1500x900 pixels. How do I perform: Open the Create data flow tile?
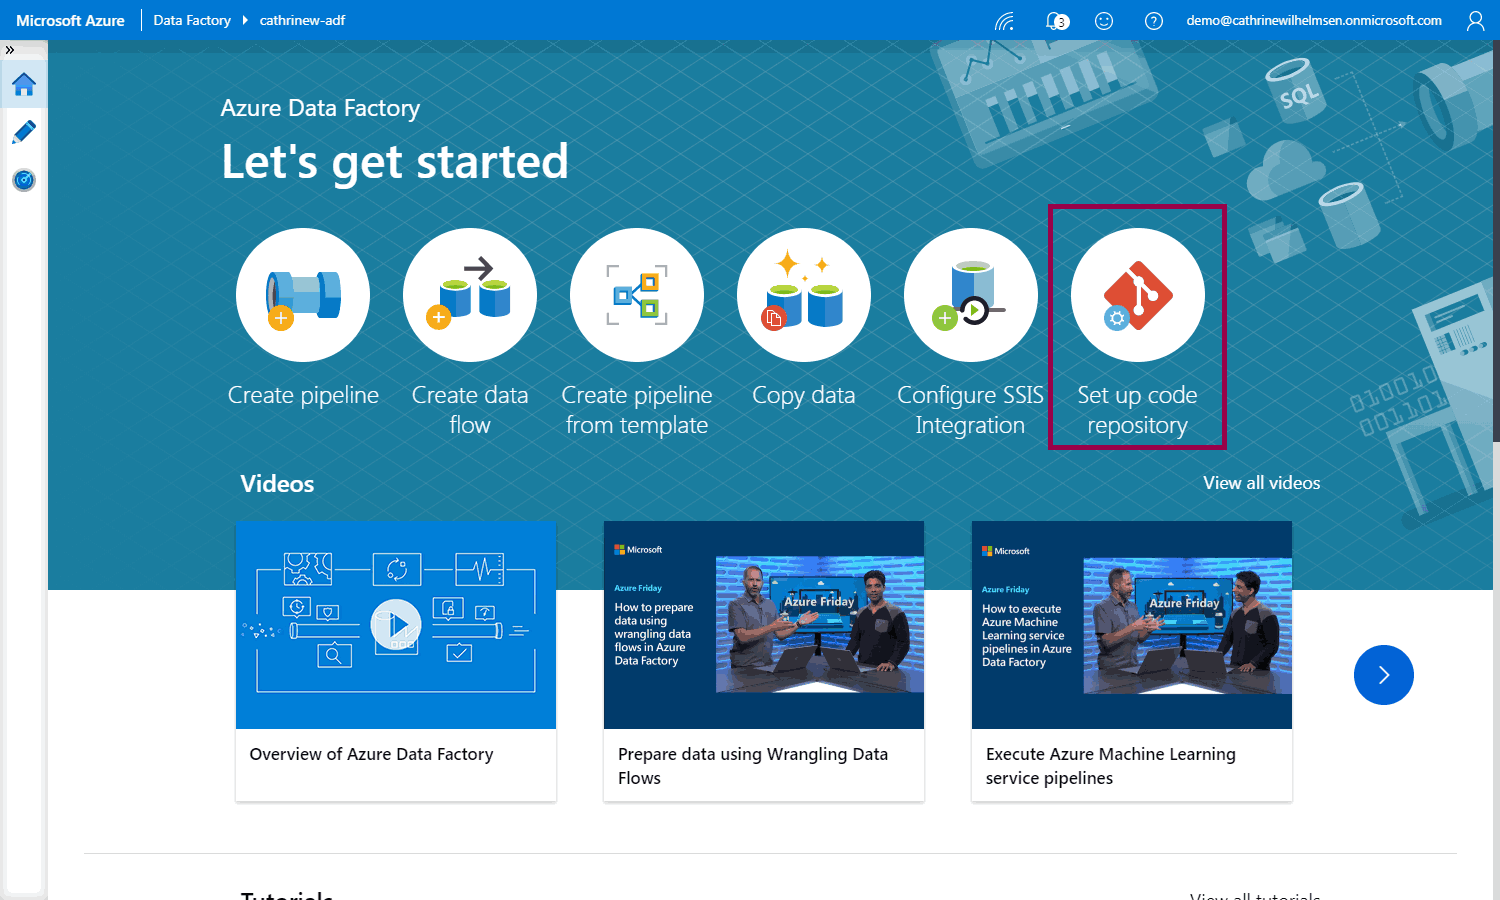coord(470,295)
